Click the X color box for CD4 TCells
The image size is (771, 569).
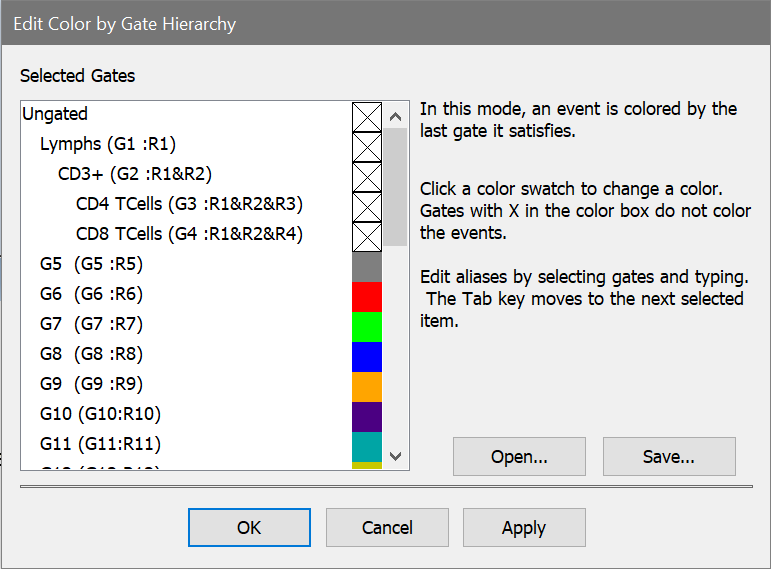click(x=367, y=207)
